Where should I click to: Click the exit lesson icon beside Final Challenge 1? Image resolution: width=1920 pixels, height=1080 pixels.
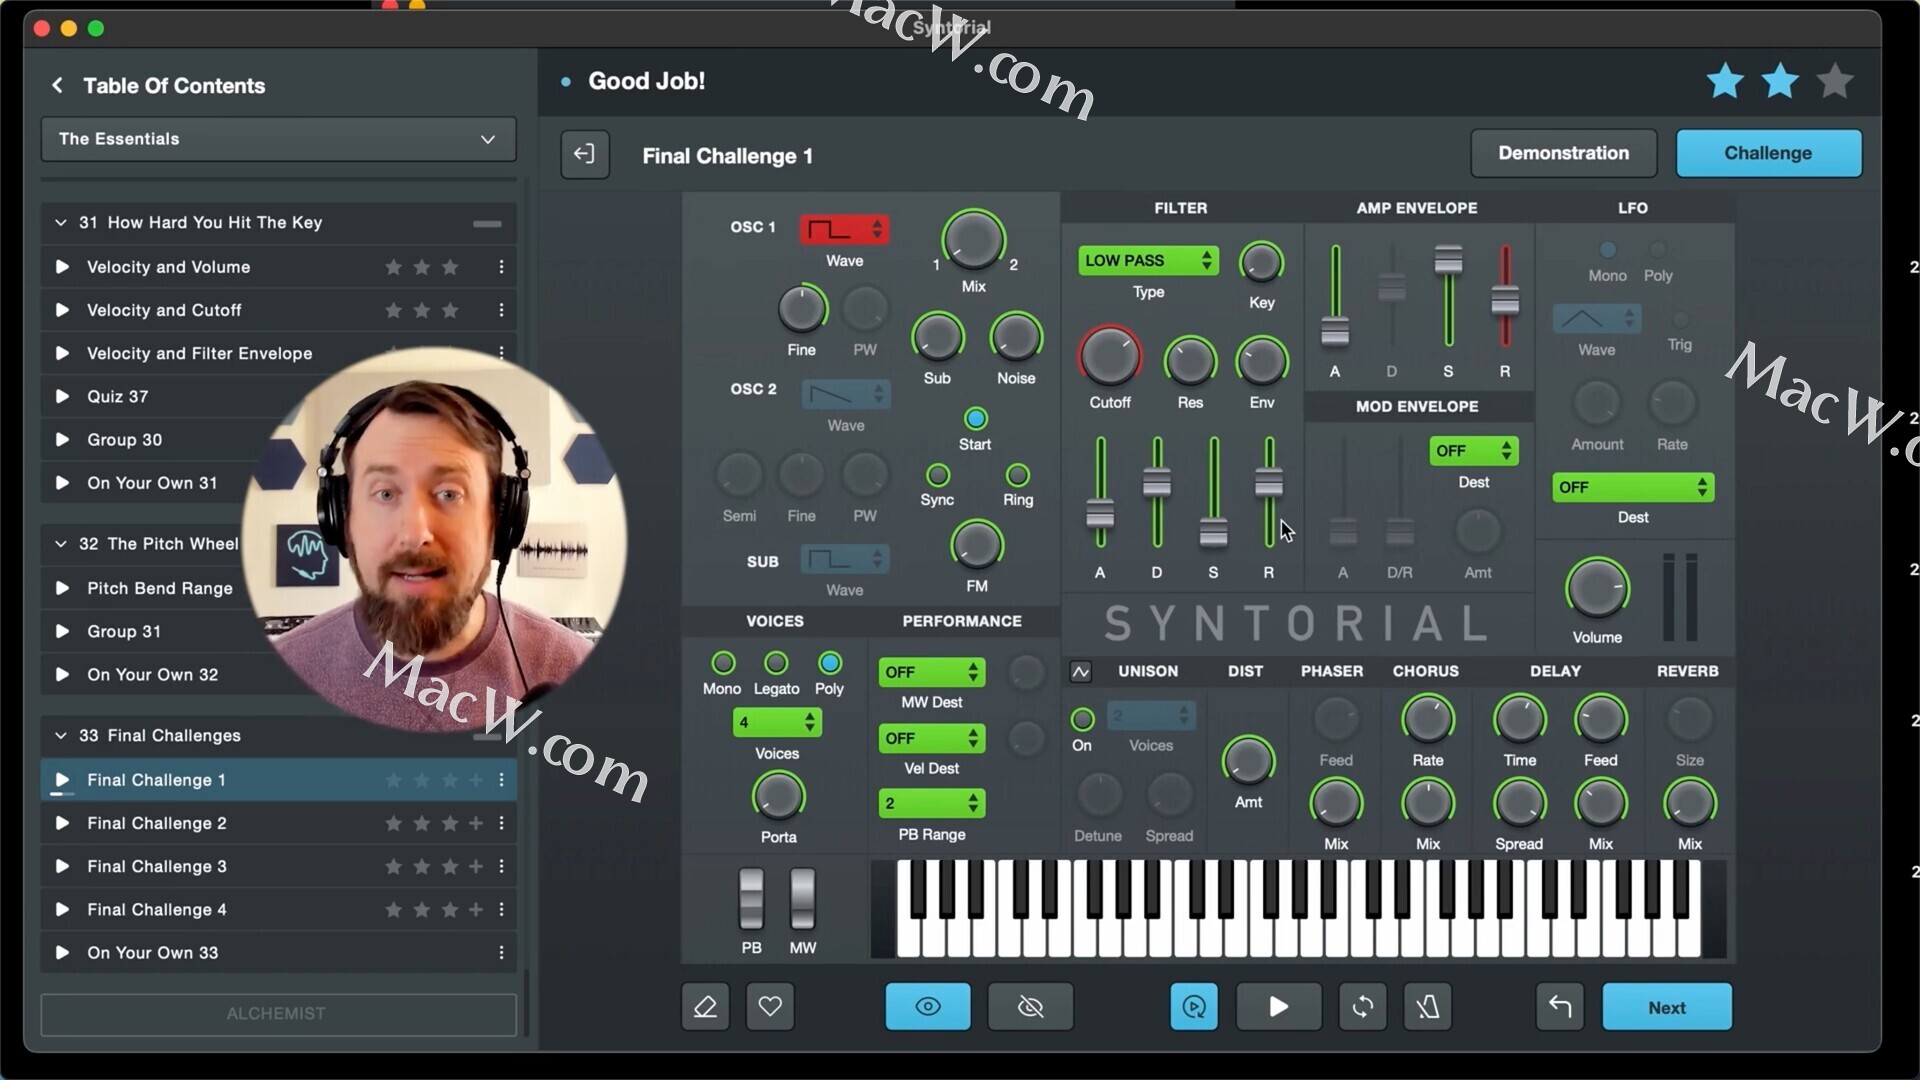(585, 154)
